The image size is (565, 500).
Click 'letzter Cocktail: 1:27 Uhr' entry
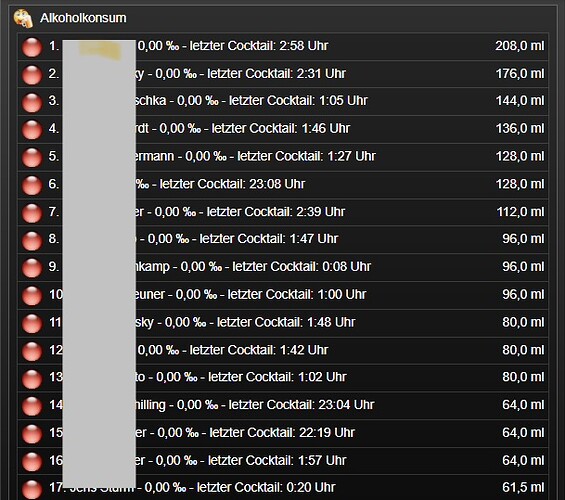(306, 156)
